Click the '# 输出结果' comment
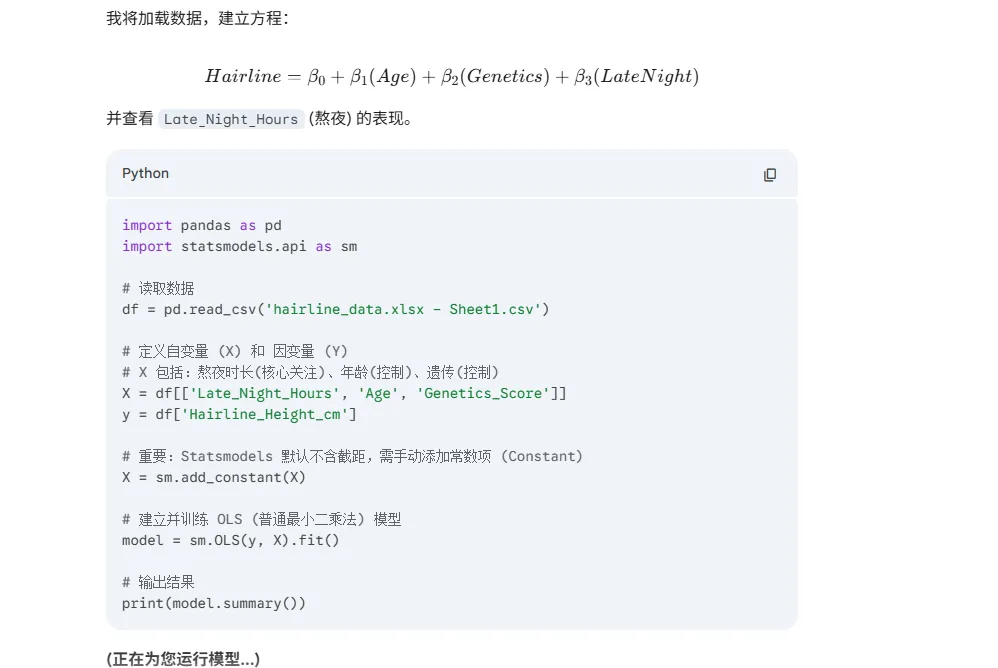Image resolution: width=998 pixels, height=668 pixels. pyautogui.click(x=158, y=582)
